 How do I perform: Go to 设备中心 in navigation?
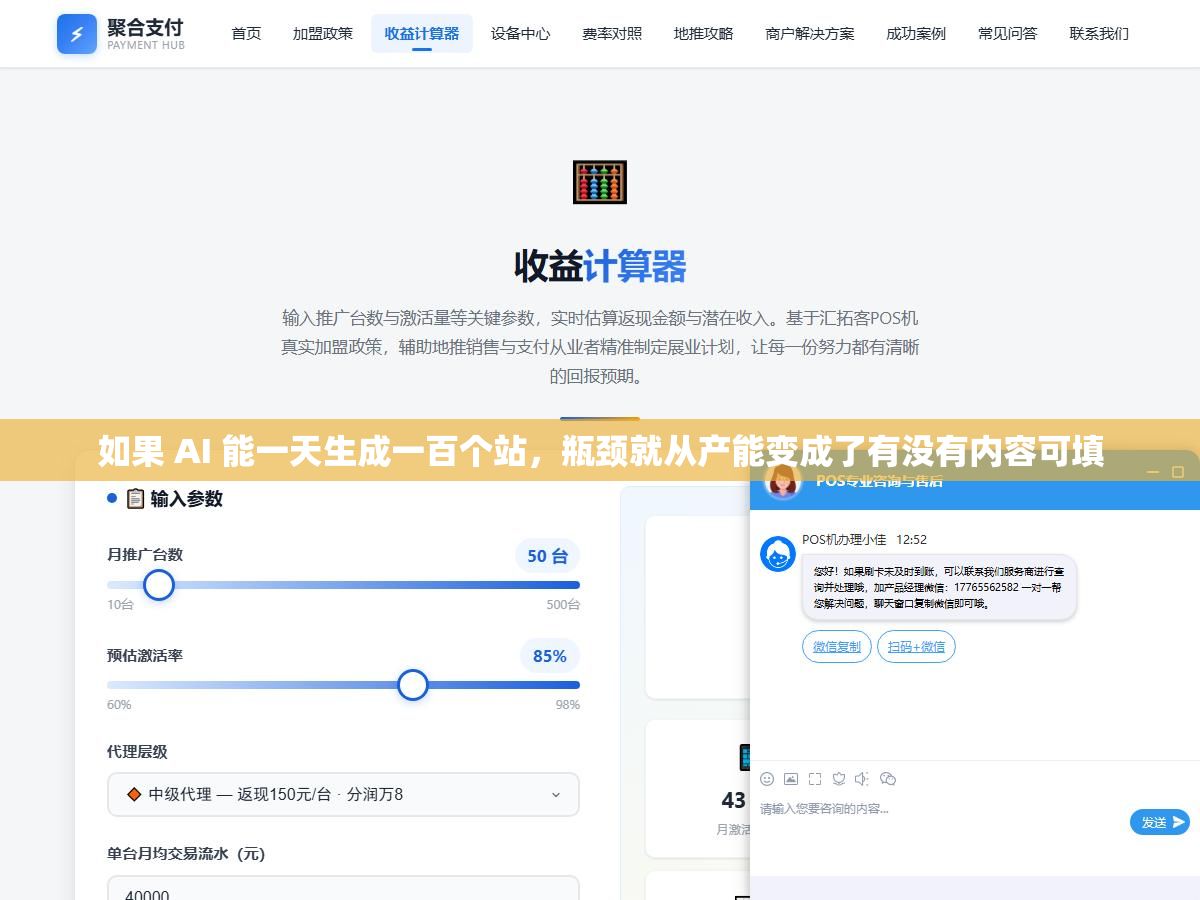520,33
